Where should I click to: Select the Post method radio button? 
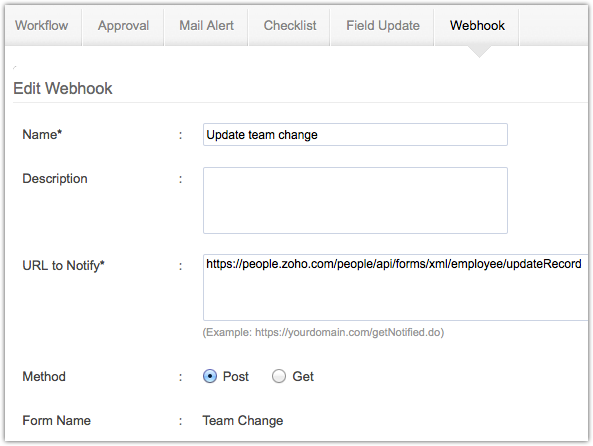coord(210,376)
